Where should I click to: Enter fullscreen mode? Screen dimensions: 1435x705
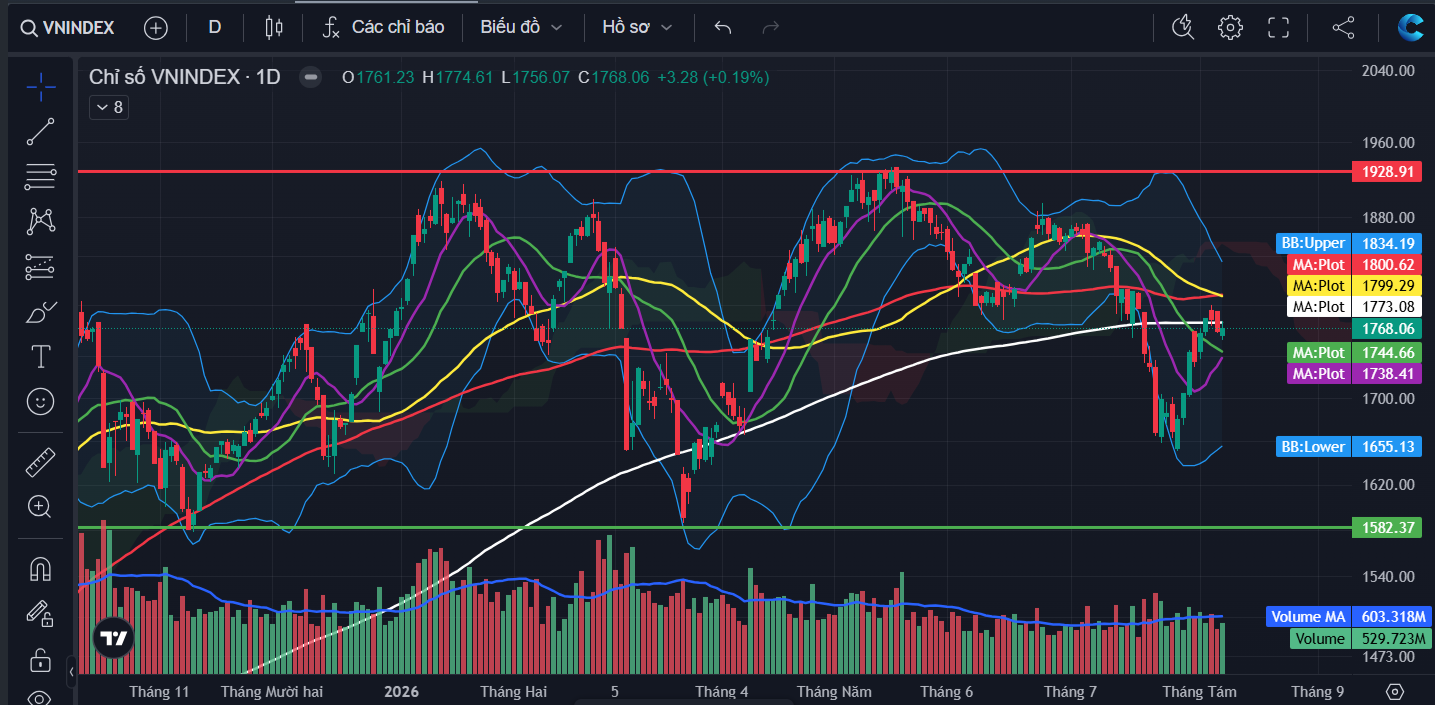(x=1278, y=27)
